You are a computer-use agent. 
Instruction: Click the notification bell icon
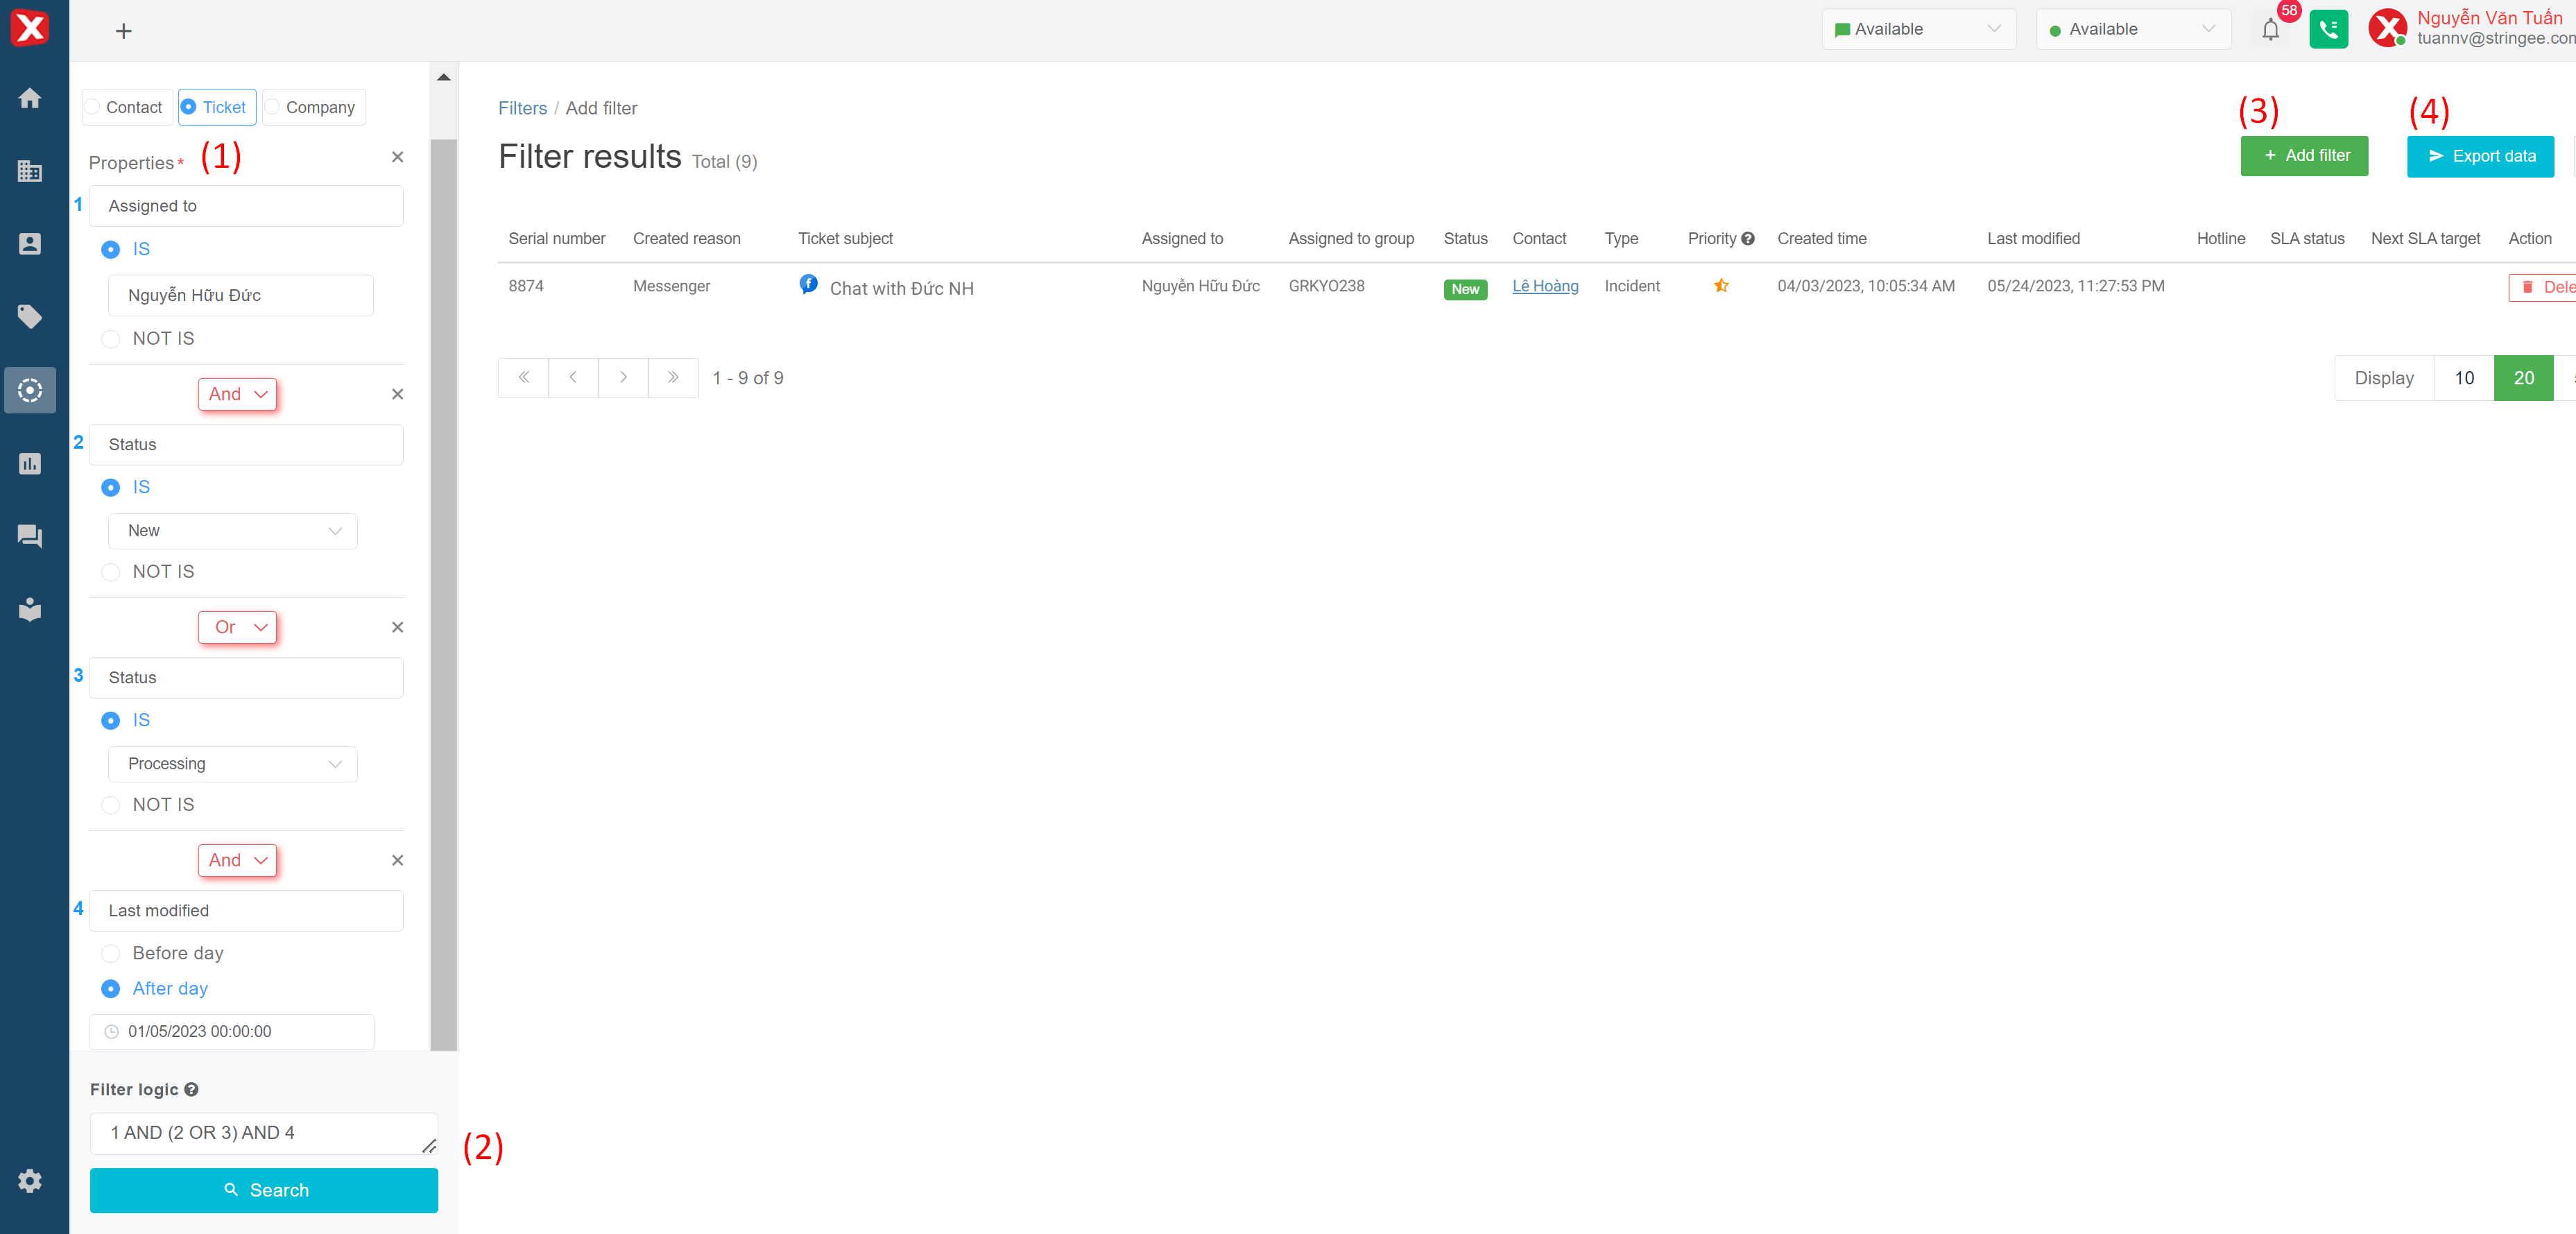click(2270, 30)
